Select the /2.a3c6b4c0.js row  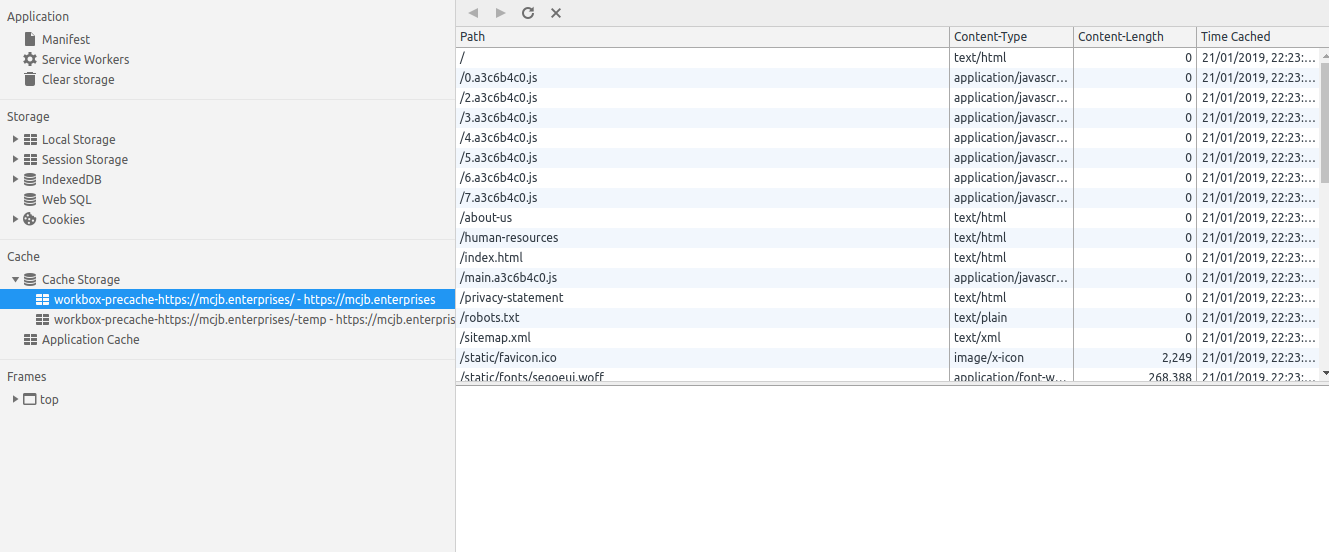(x=888, y=97)
